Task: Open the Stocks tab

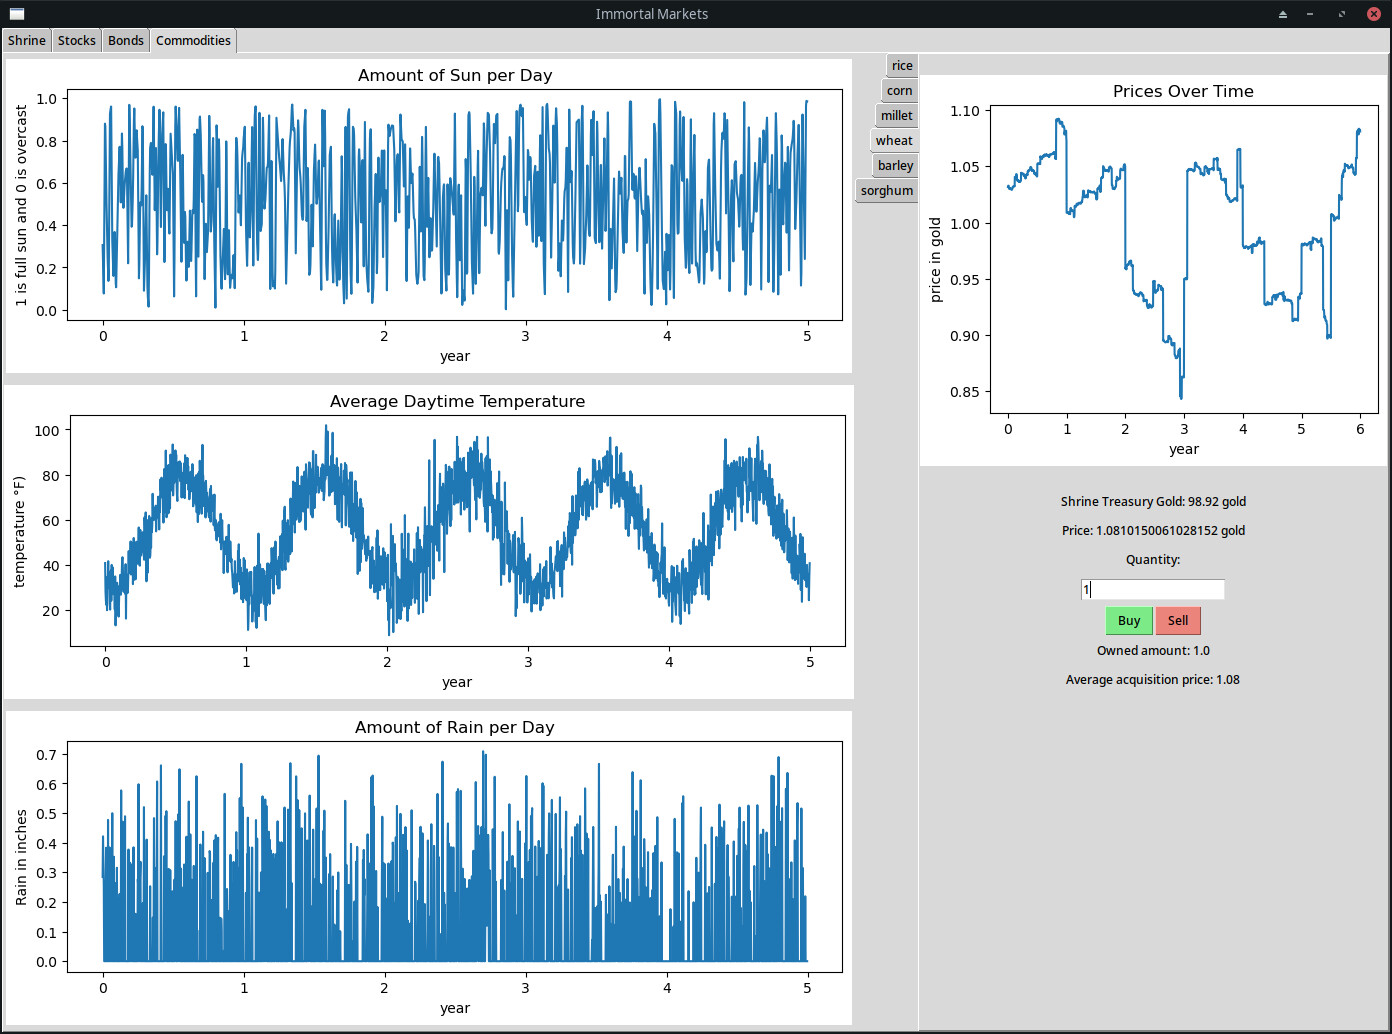Action: [77, 40]
